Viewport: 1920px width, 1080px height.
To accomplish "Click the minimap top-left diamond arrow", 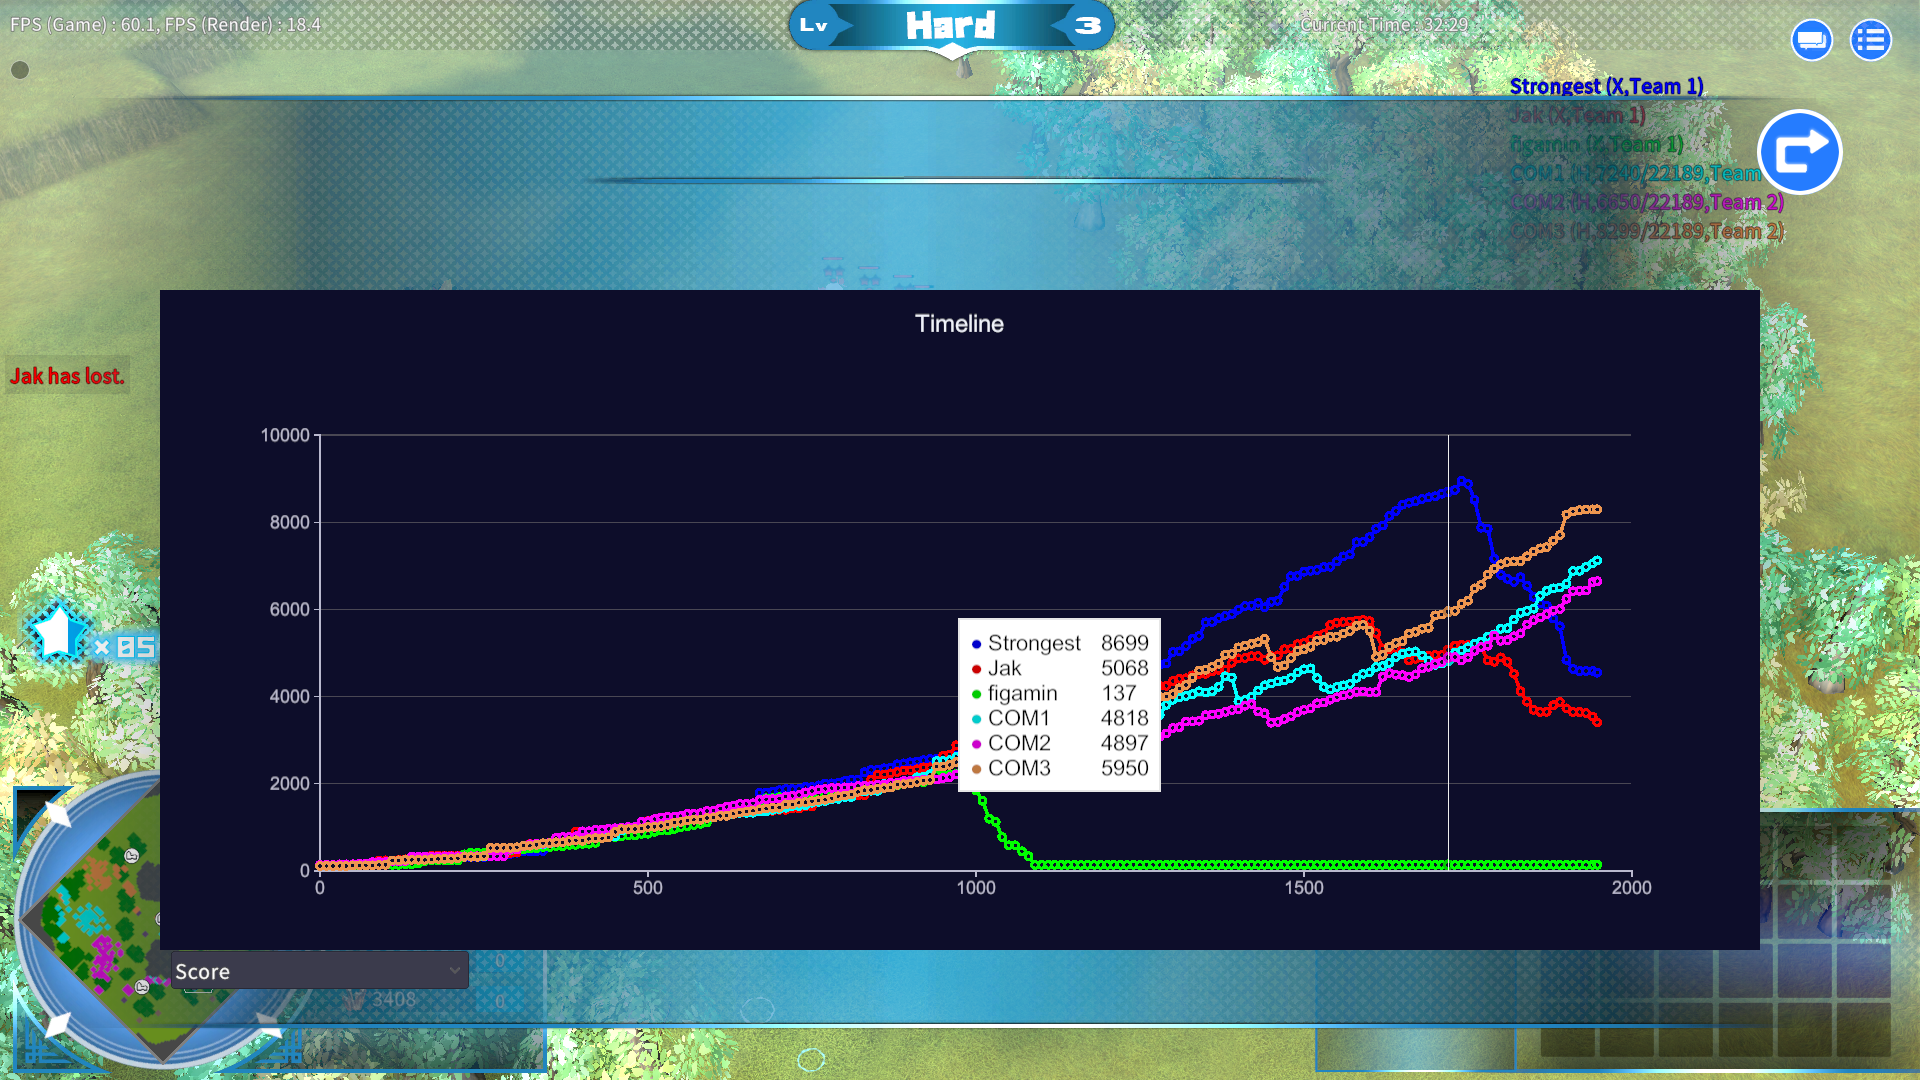I will point(57,814).
